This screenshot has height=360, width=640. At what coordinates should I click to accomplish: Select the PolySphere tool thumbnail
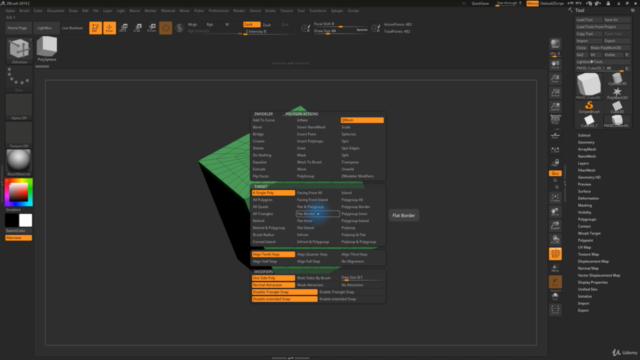click(47, 49)
